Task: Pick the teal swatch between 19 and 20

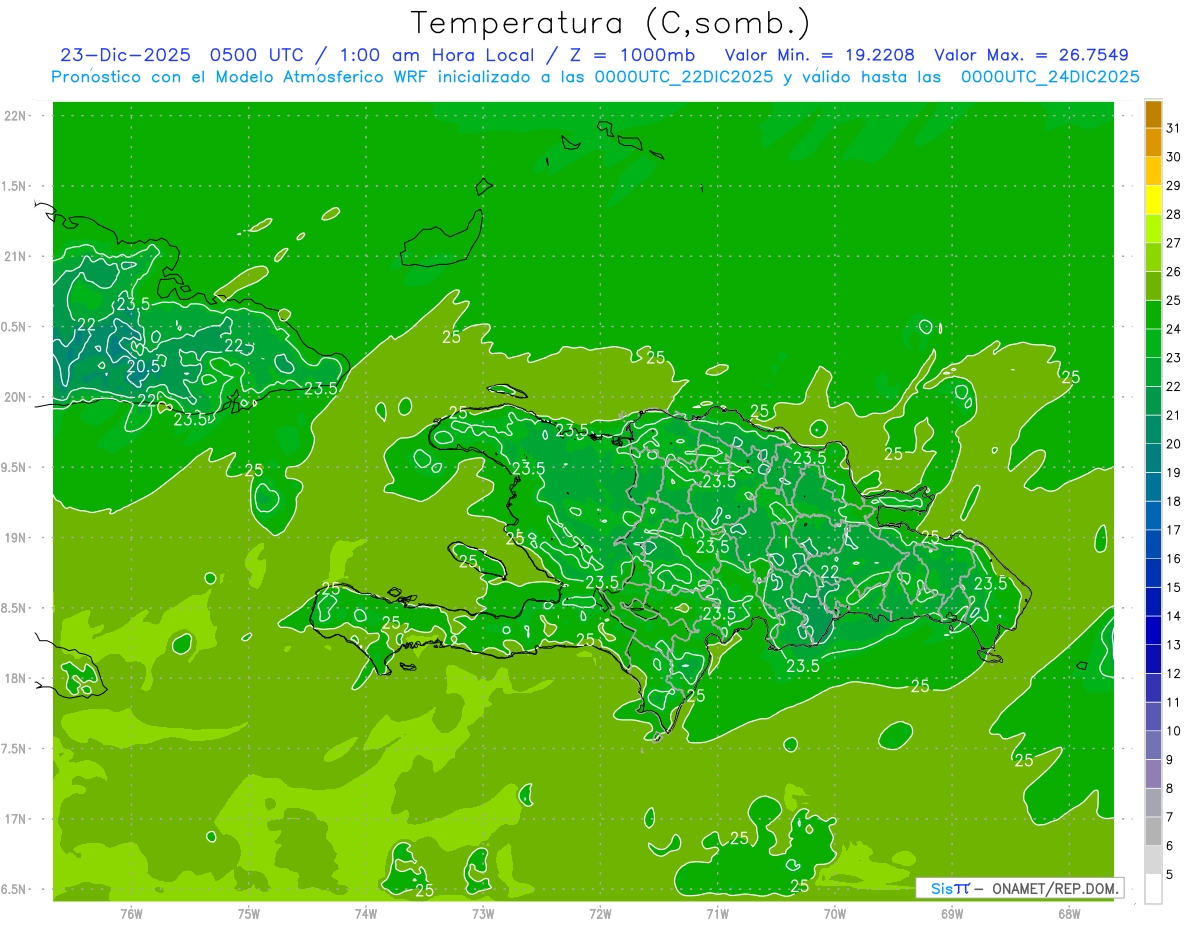Action: pos(1153,459)
